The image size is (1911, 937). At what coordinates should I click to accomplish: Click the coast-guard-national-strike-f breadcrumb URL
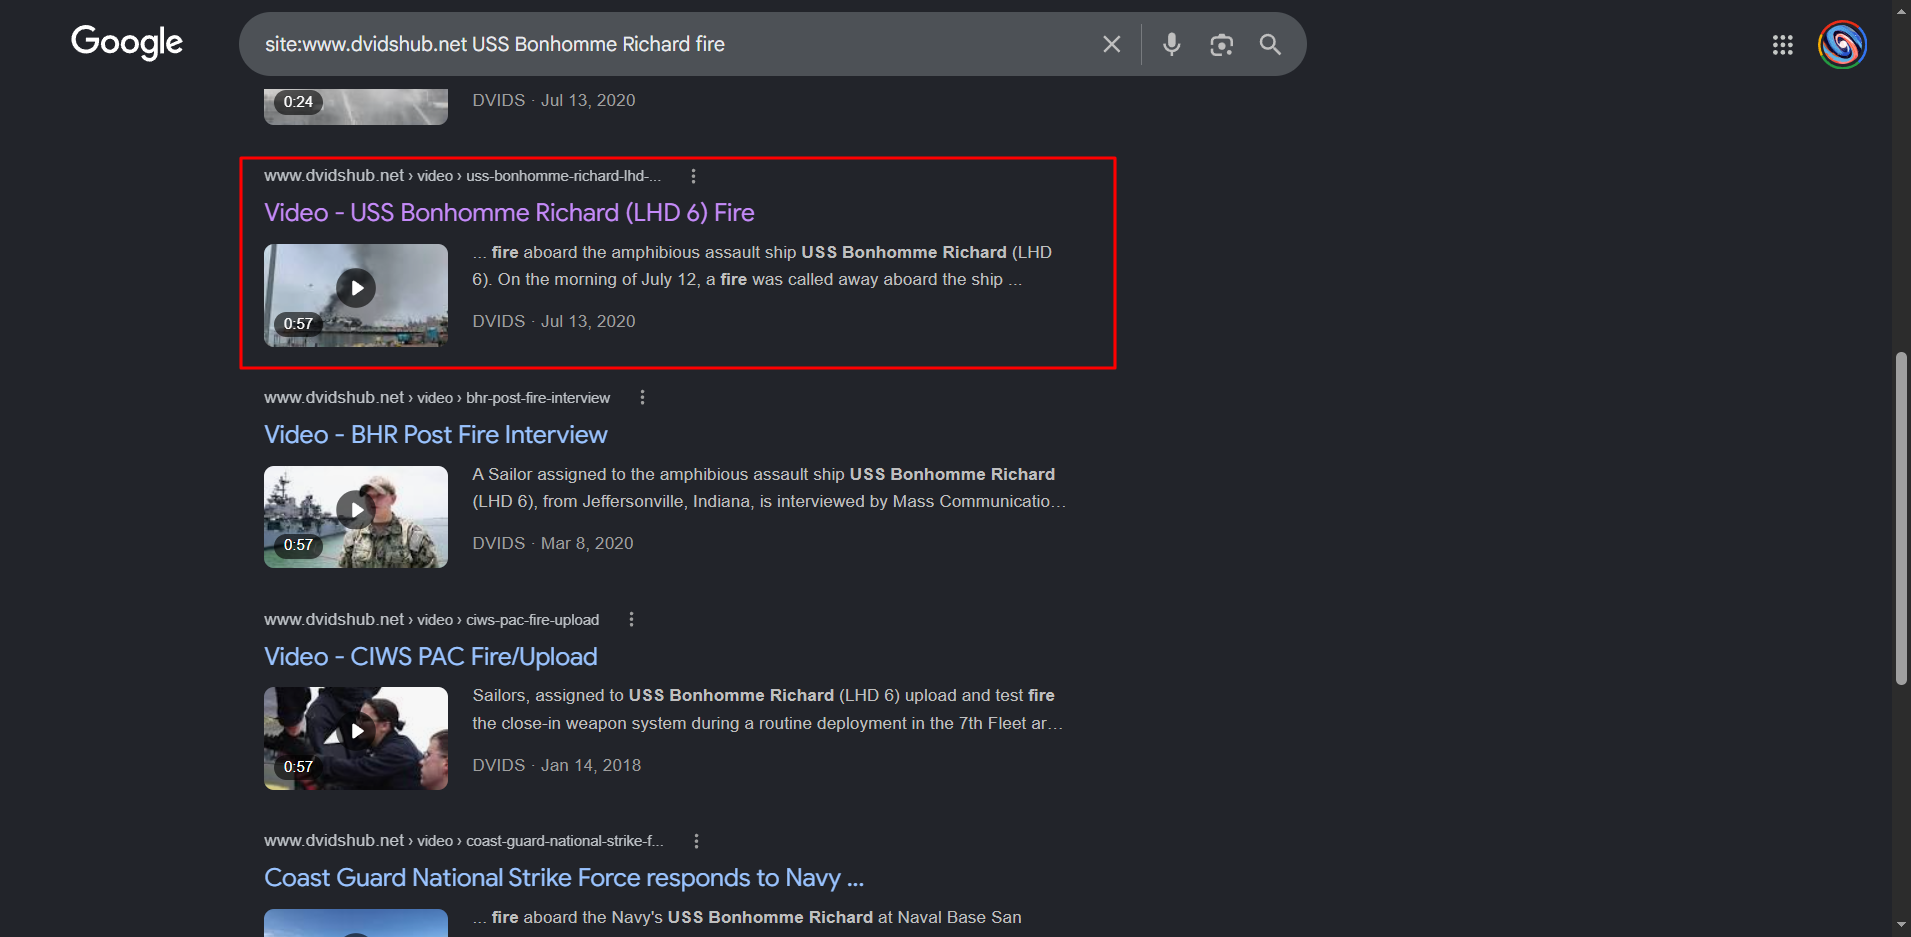pyautogui.click(x=464, y=841)
